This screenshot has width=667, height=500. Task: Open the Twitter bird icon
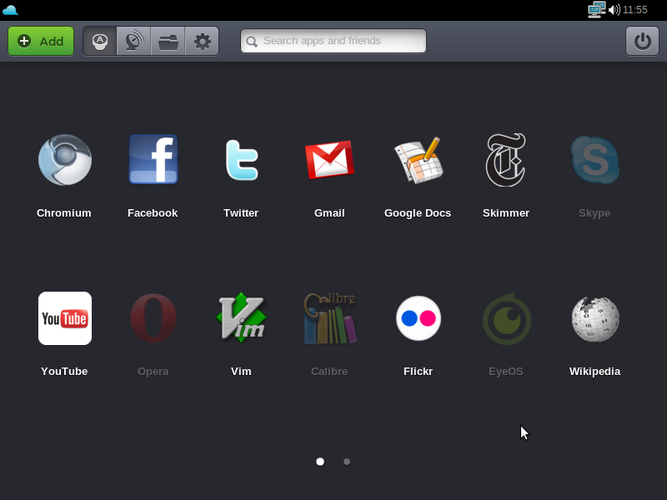click(x=241, y=160)
